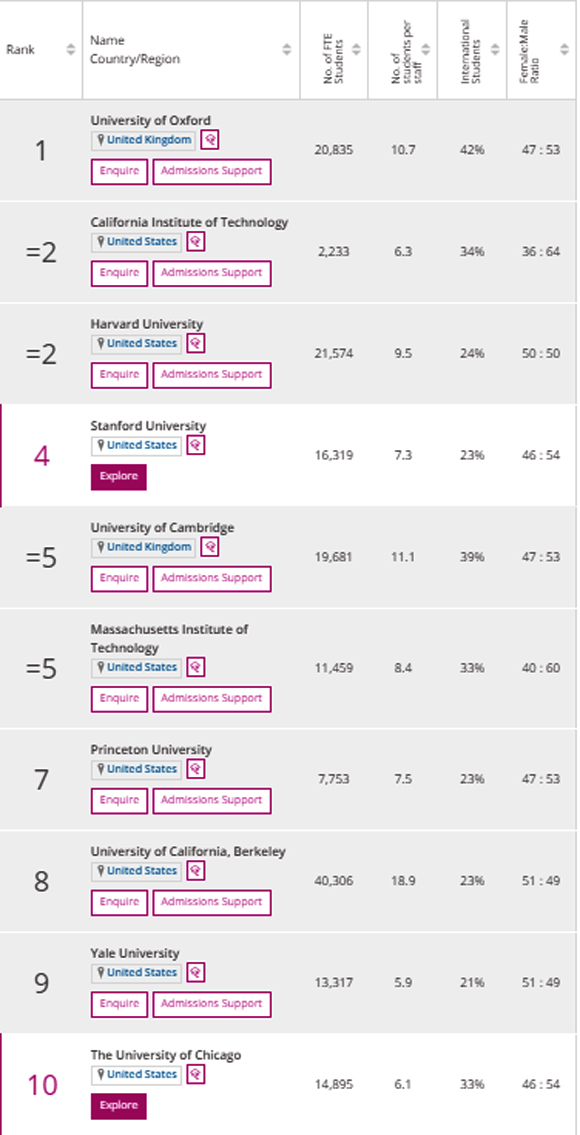Click the icon next to Stanford's country tag

[x=196, y=445]
